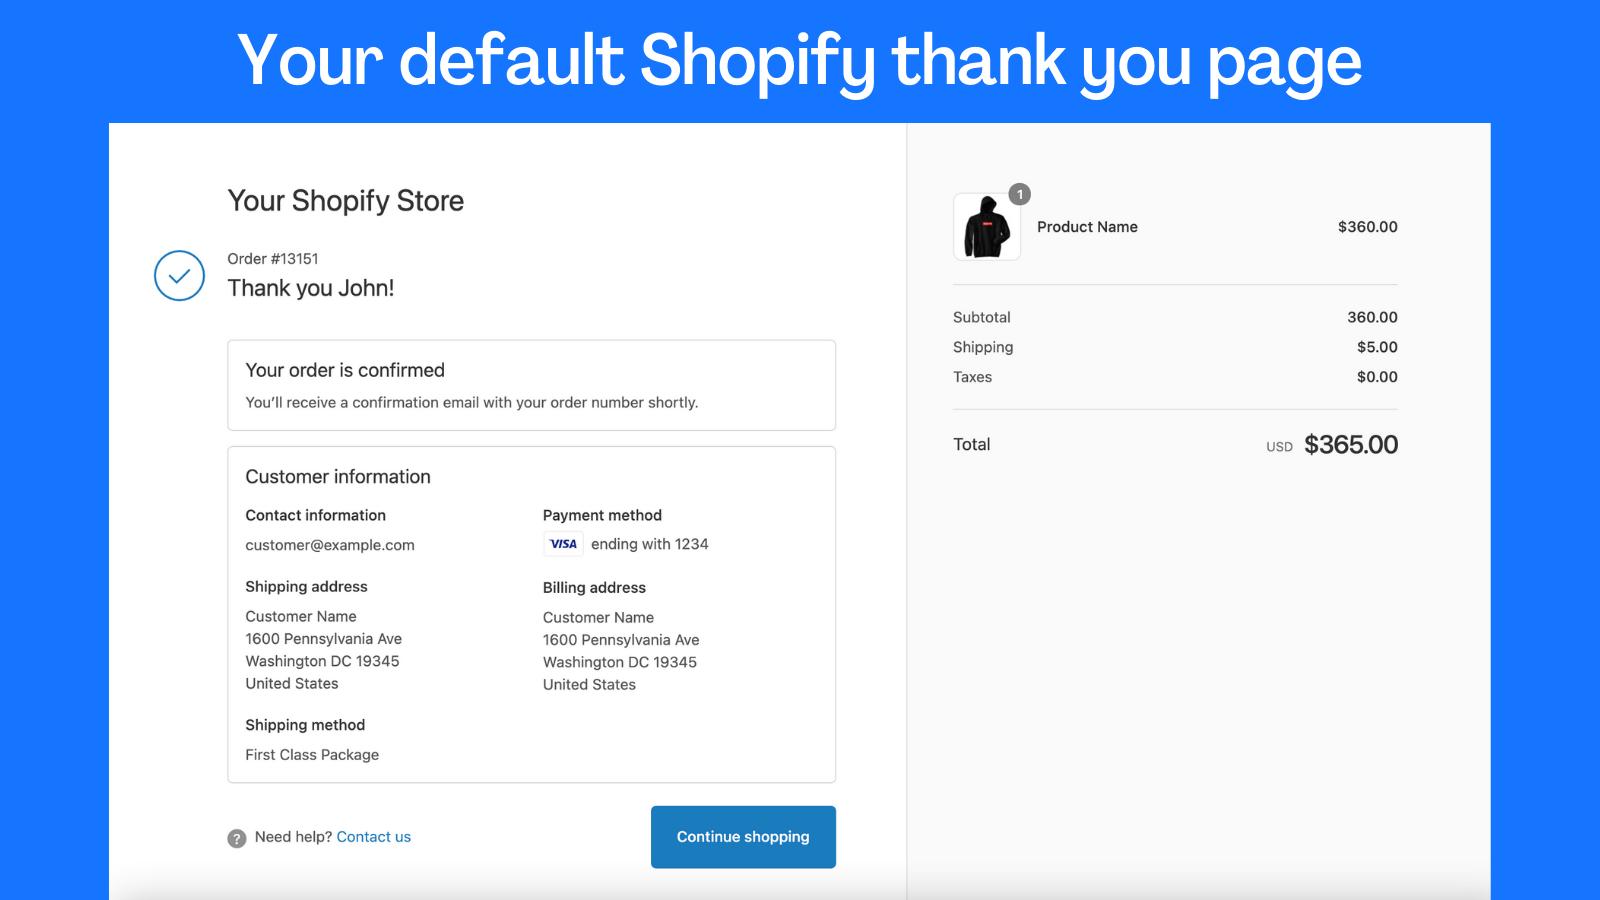Screen dimensions: 1600x900
Task: Click the quantity badge on product image
Action: tap(1019, 194)
